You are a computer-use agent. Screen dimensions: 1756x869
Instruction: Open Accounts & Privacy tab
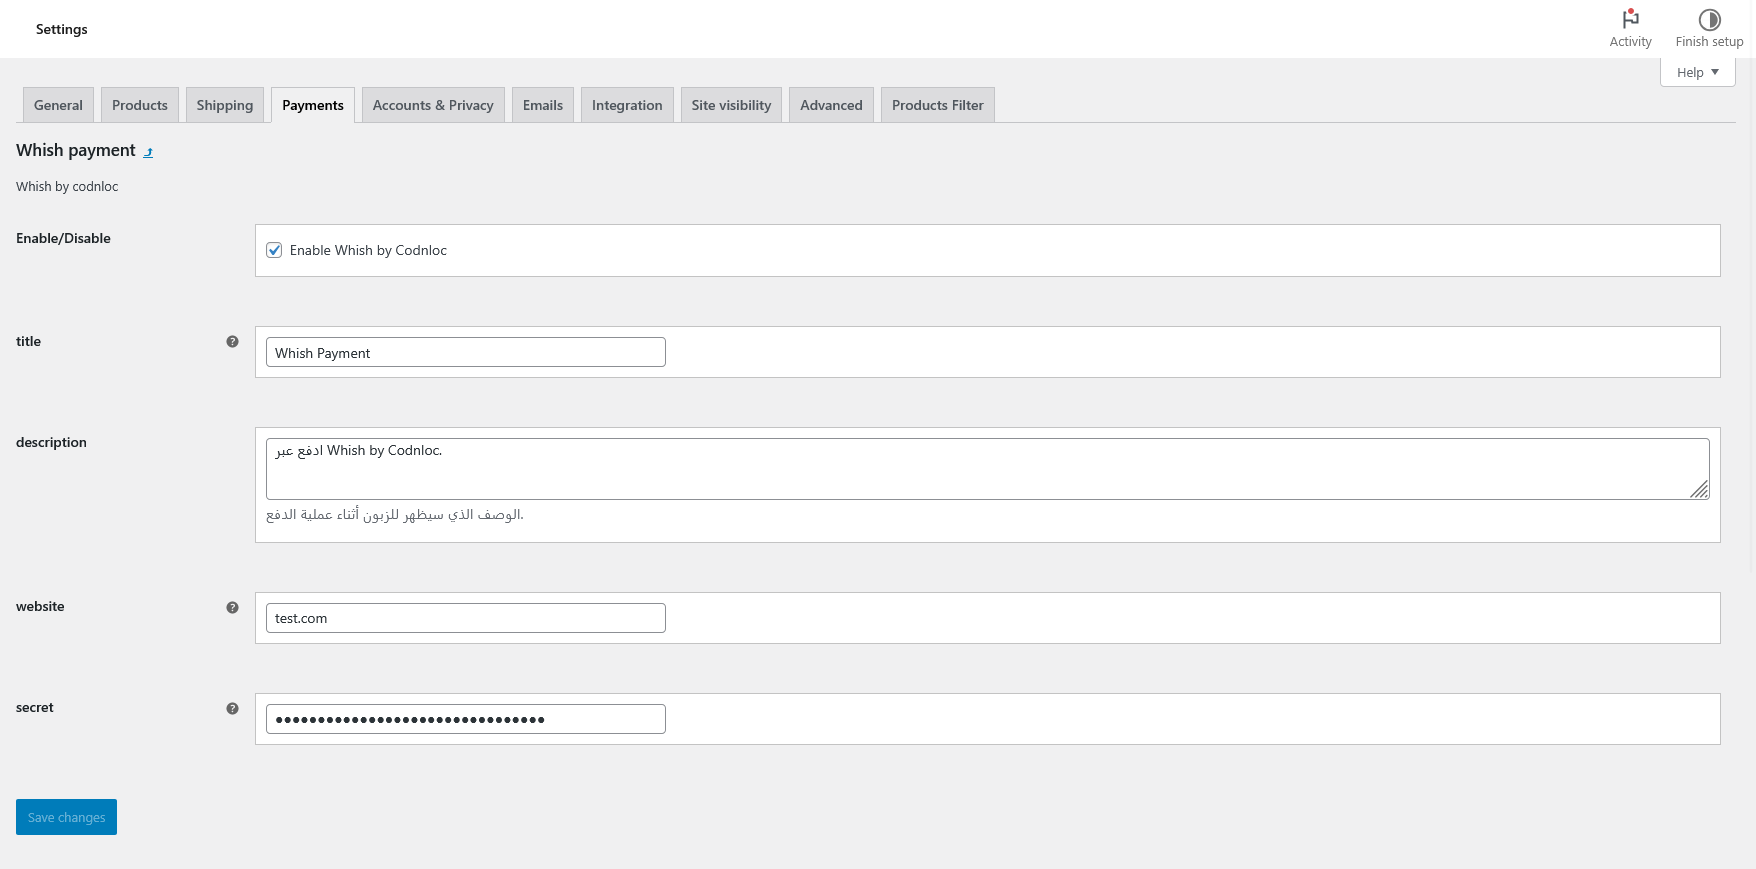click(433, 105)
